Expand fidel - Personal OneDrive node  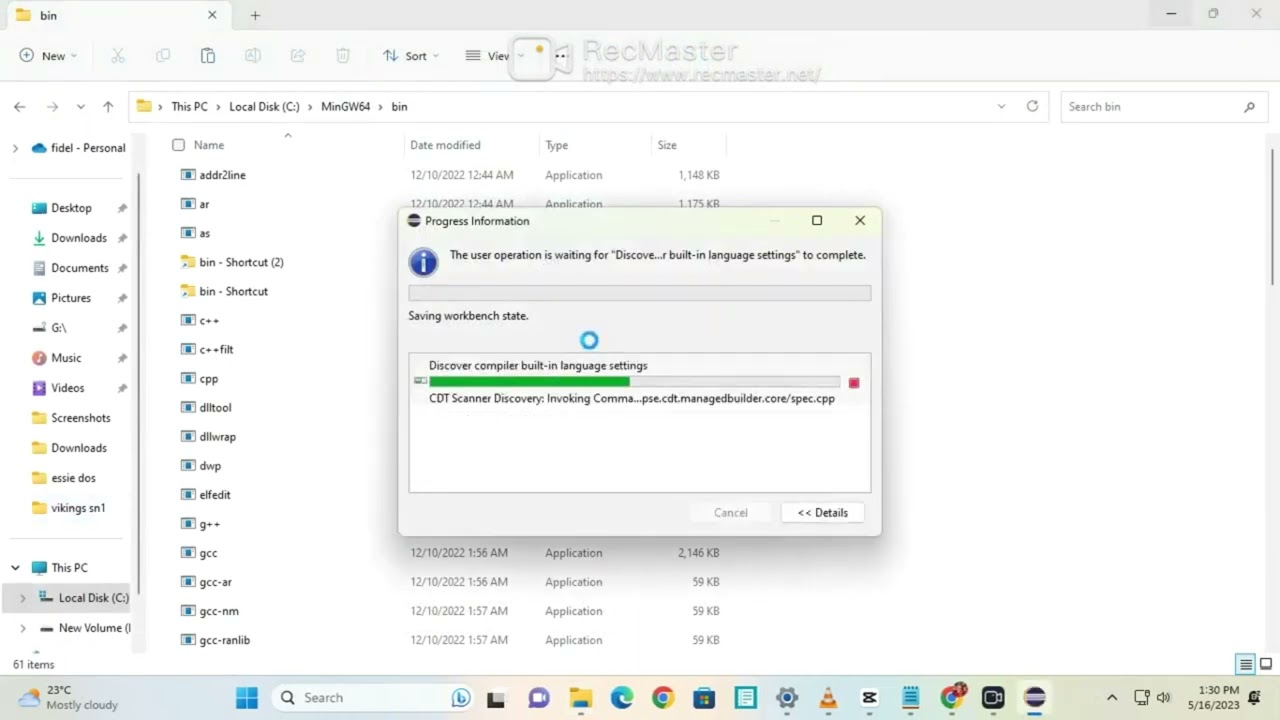[x=15, y=148]
